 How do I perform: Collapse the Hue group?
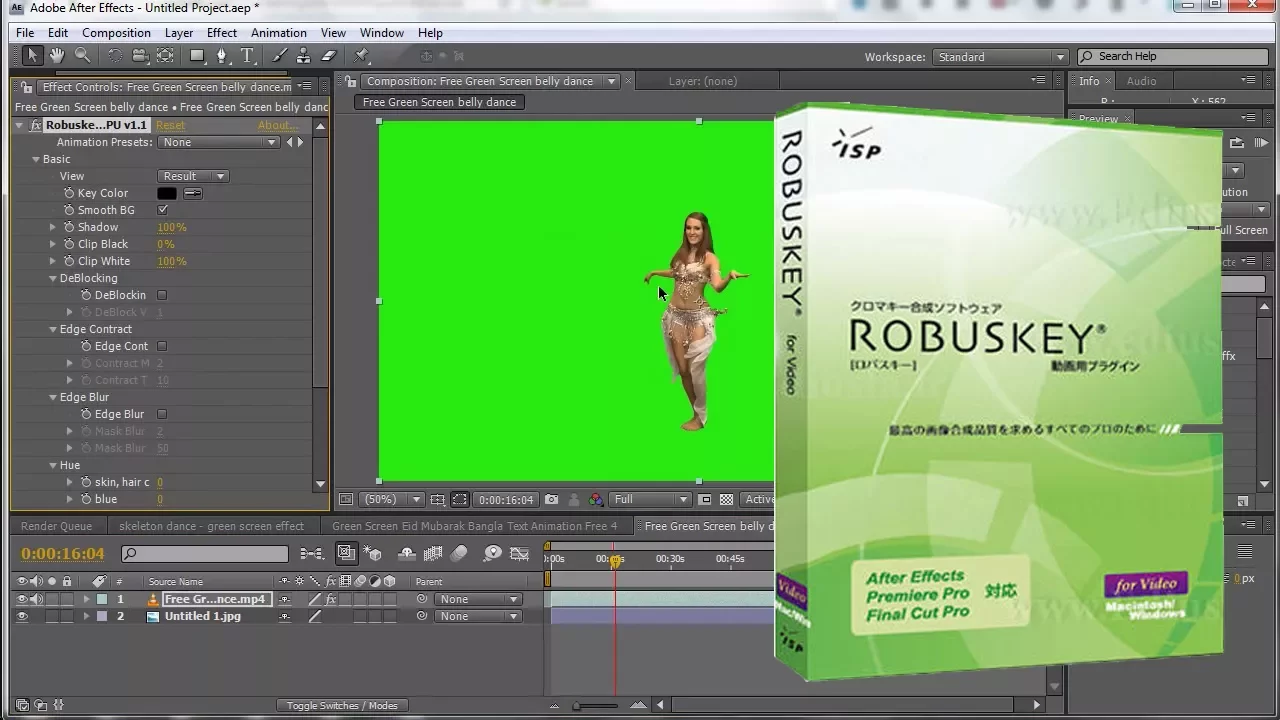pos(53,465)
